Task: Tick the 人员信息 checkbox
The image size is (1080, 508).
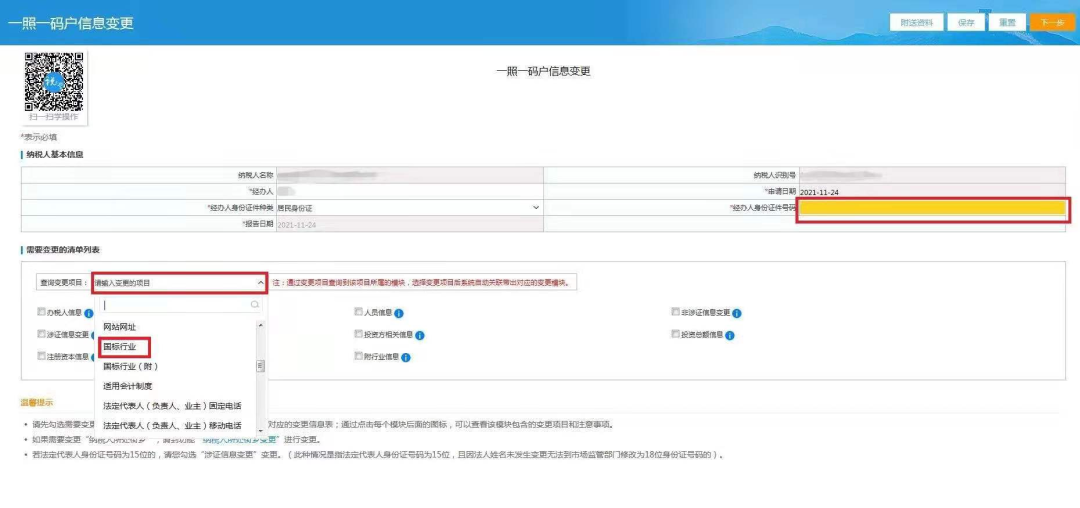Action: (x=358, y=312)
